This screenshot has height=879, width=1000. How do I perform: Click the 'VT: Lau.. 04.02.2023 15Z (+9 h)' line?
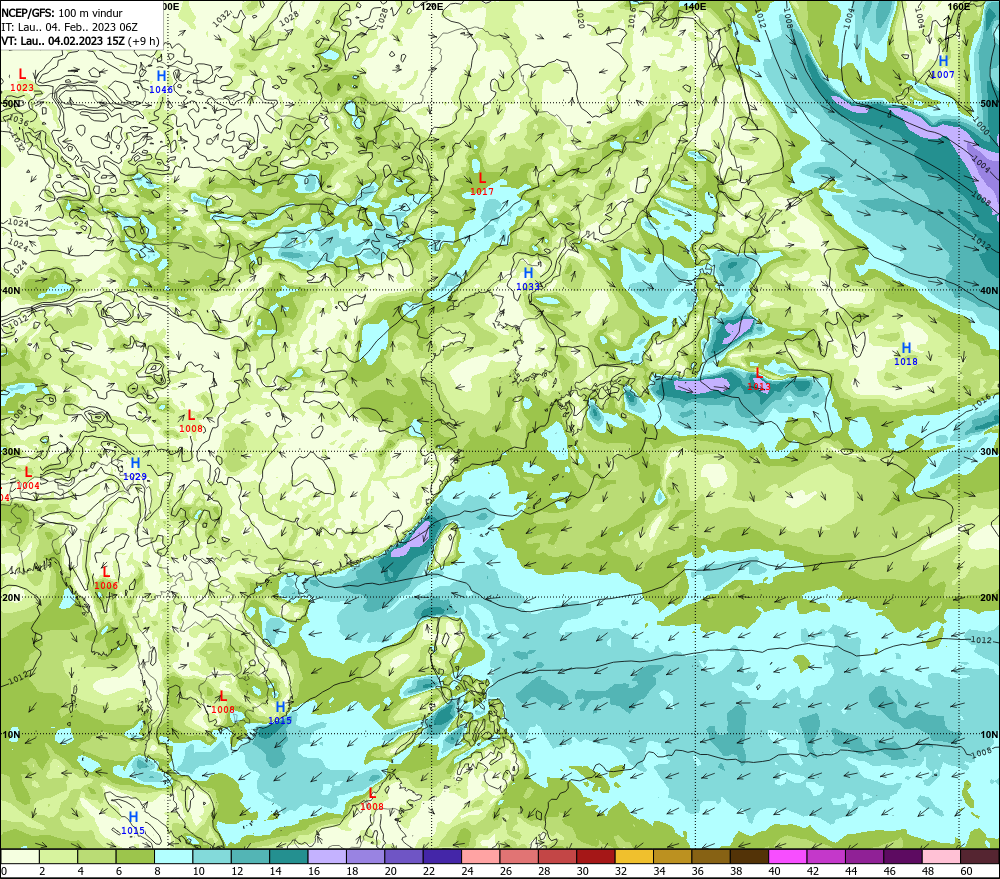pos(80,41)
